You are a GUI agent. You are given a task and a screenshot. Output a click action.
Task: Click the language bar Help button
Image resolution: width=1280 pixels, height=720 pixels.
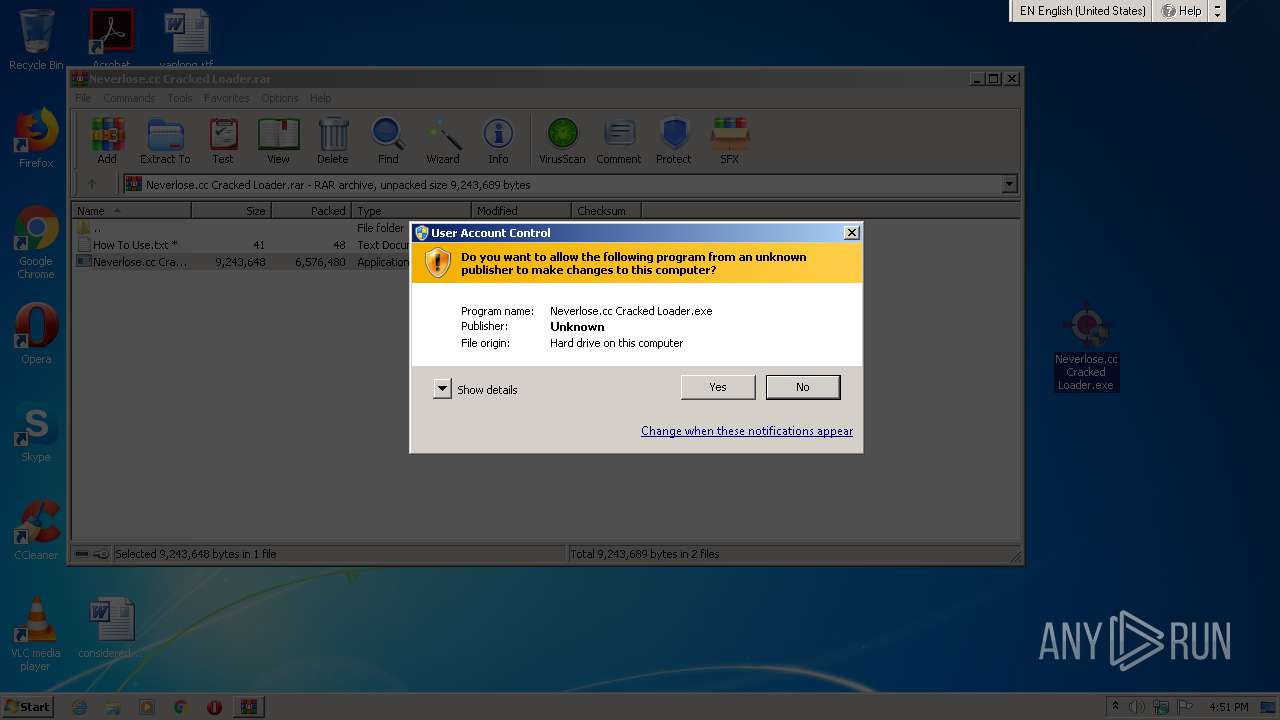1181,11
